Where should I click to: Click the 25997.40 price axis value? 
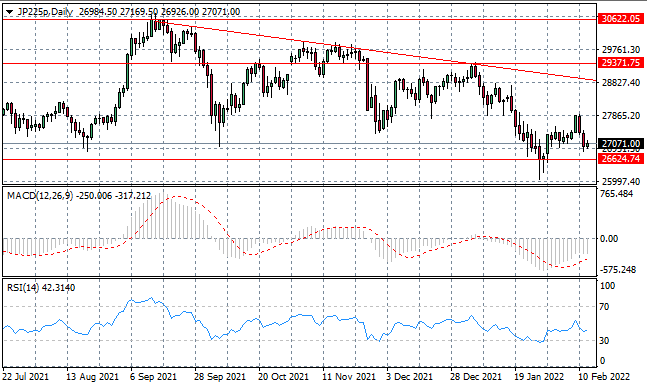[621, 182]
